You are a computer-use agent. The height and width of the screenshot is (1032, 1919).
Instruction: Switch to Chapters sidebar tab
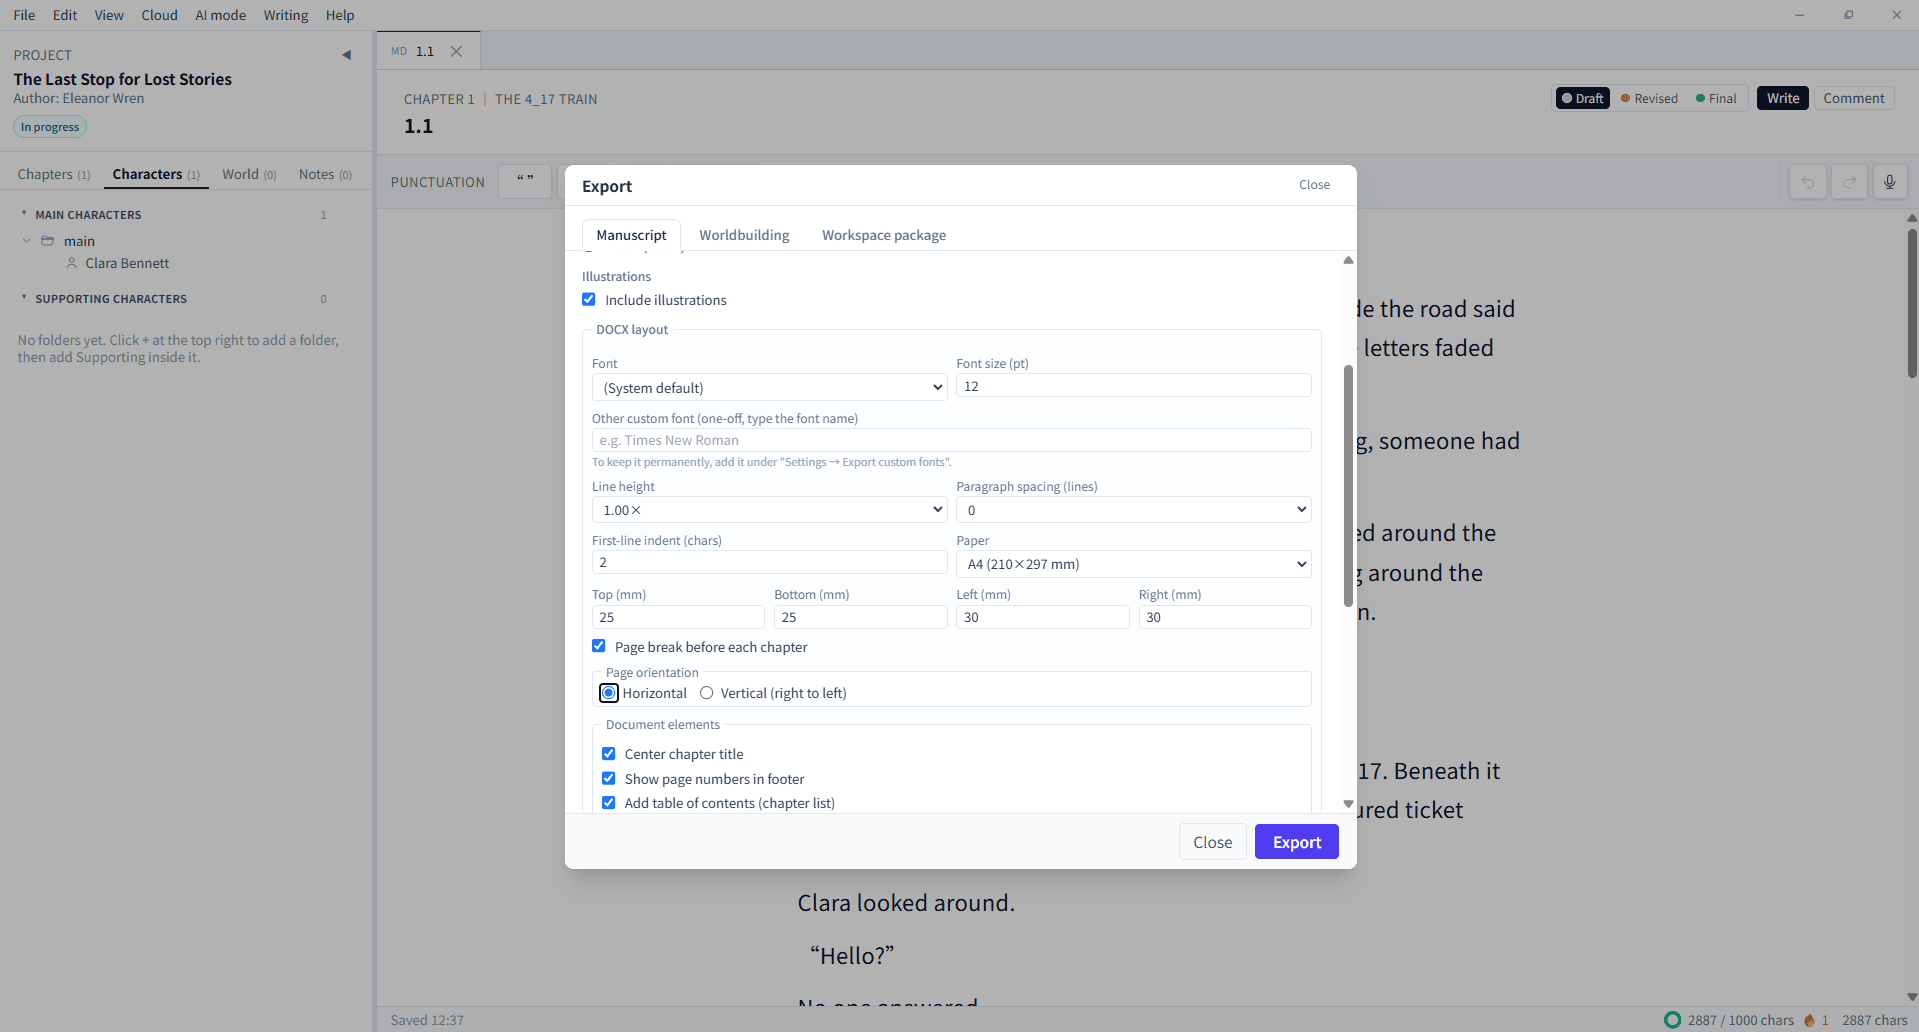53,174
